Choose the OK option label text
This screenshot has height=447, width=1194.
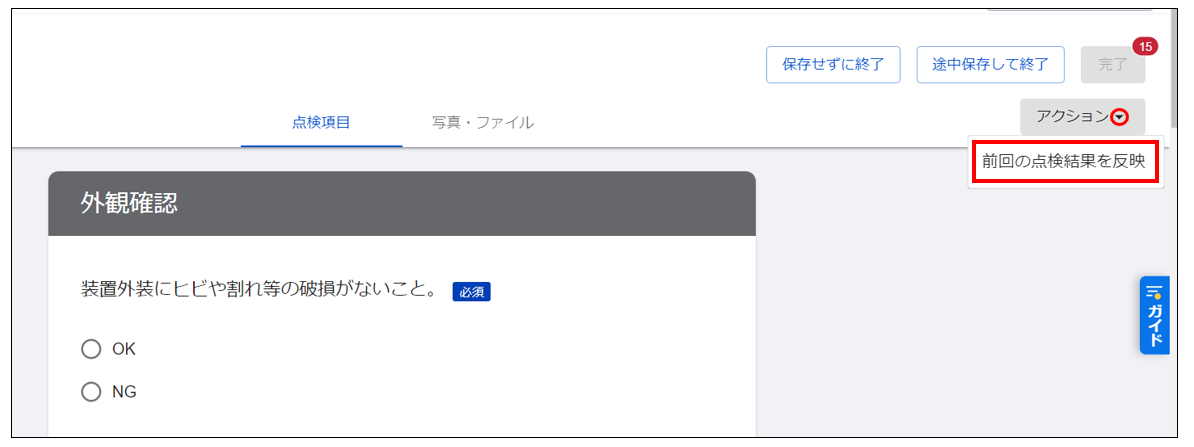pos(123,349)
